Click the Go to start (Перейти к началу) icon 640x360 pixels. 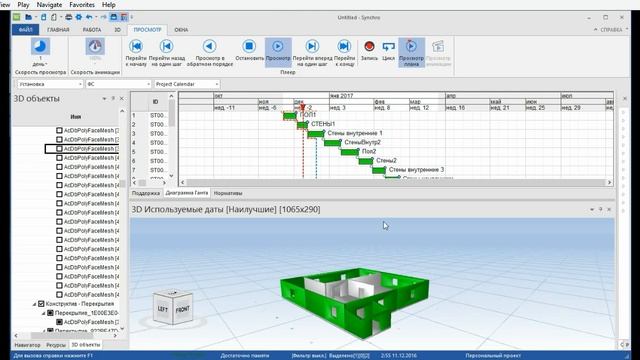pos(136,46)
